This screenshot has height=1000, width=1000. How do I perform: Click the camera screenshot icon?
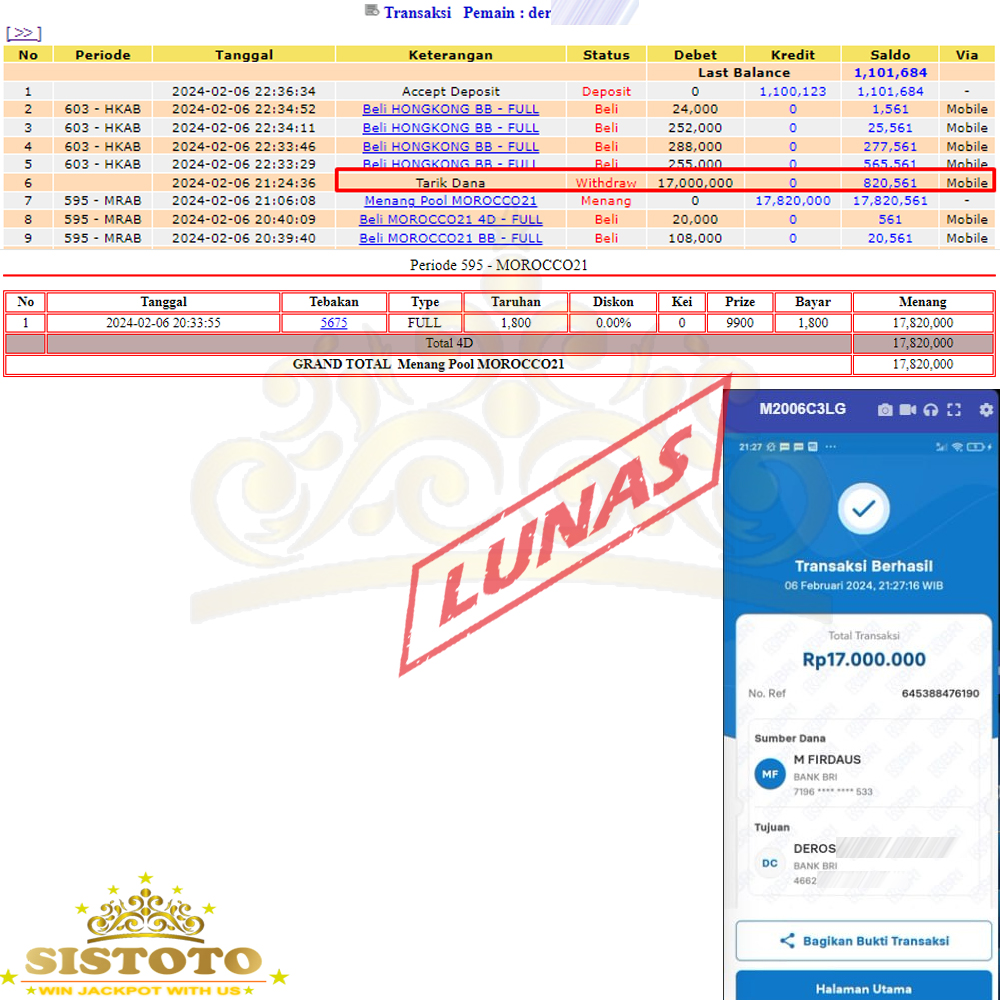tap(885, 410)
